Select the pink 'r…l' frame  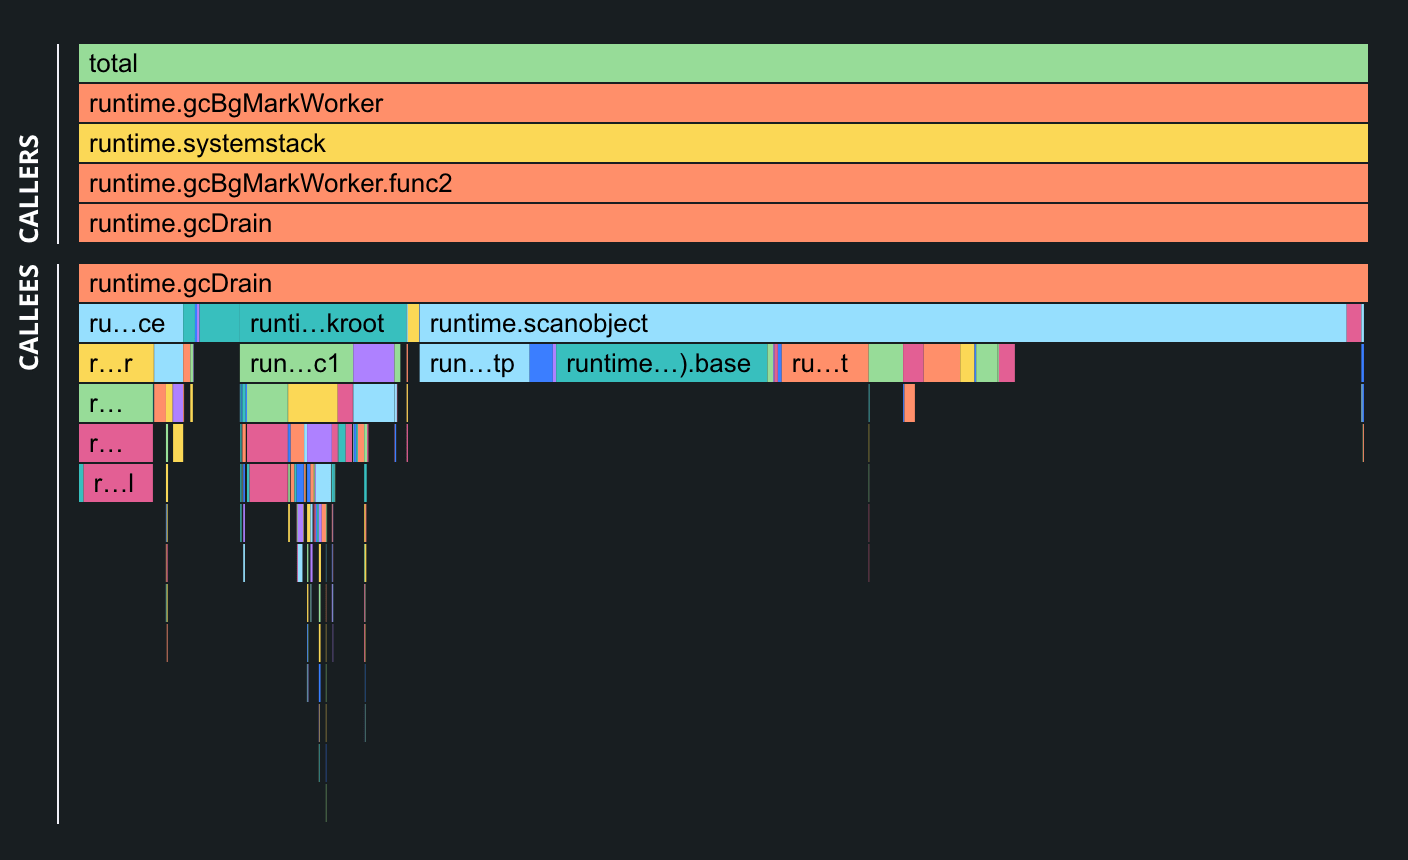tap(118, 483)
